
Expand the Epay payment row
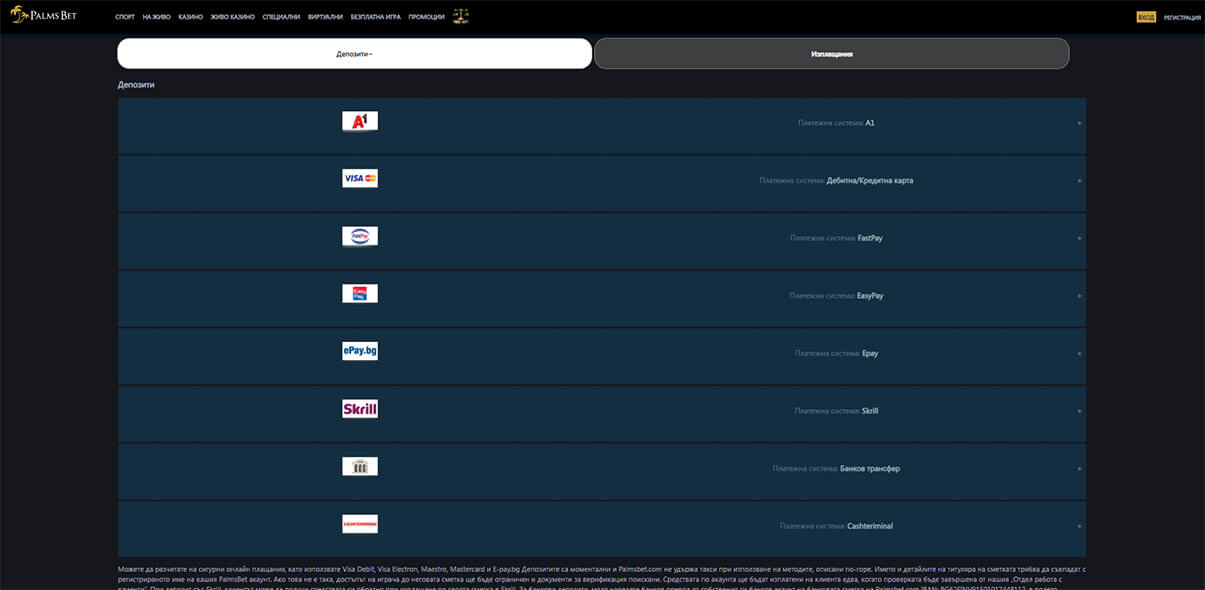[1079, 353]
